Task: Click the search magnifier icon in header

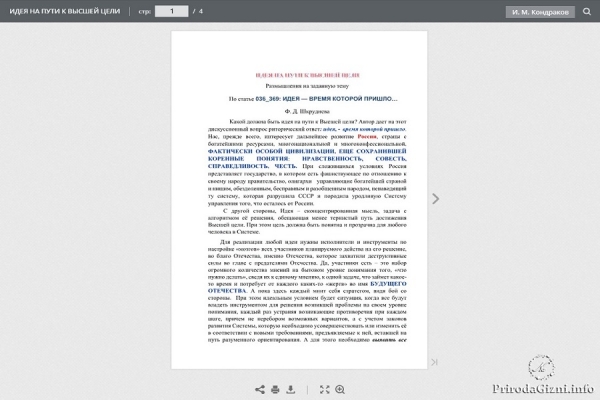Action: point(587,11)
